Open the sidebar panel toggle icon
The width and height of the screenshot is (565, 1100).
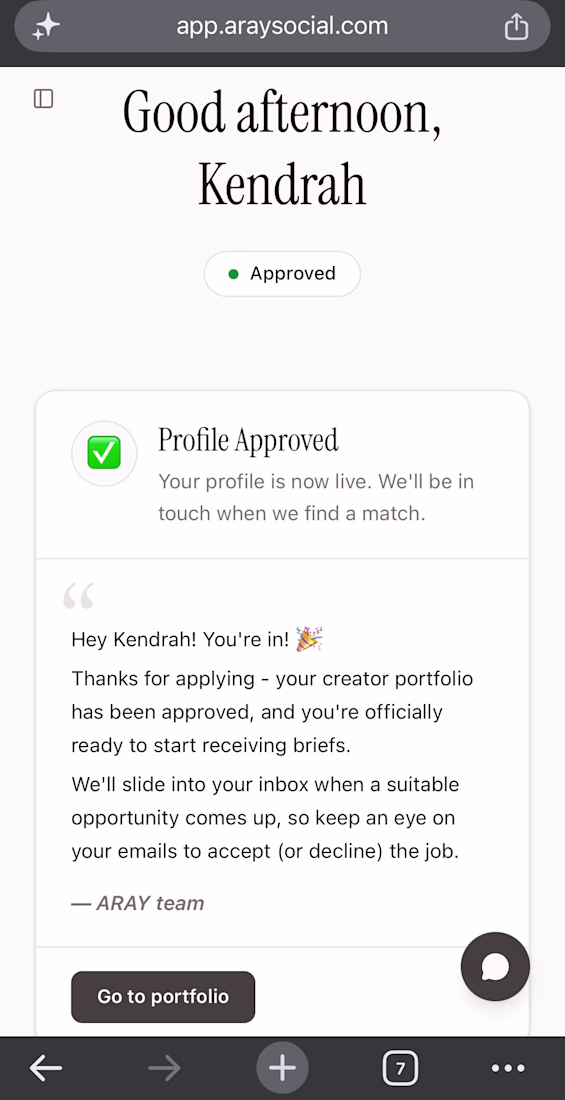[x=44, y=98]
